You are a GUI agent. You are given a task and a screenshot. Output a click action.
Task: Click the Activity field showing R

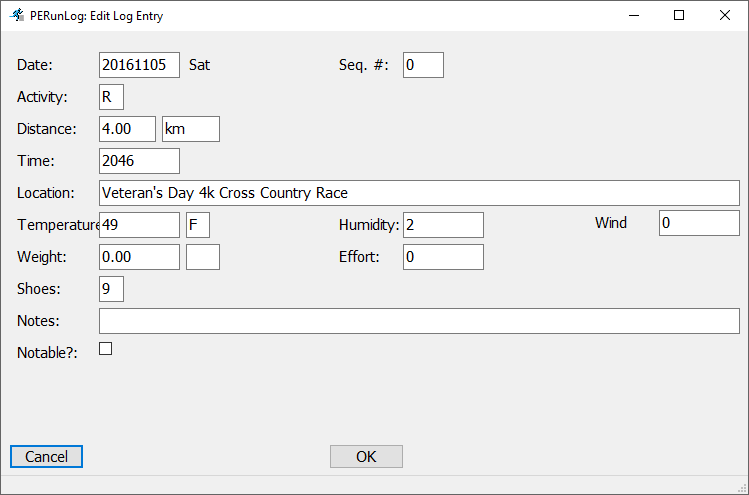[x=111, y=97]
